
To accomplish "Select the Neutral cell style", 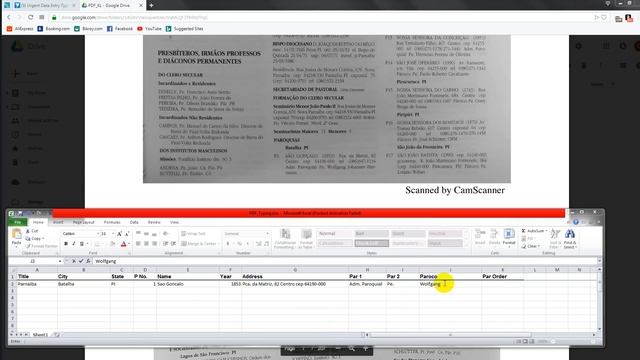I will coord(445,234).
